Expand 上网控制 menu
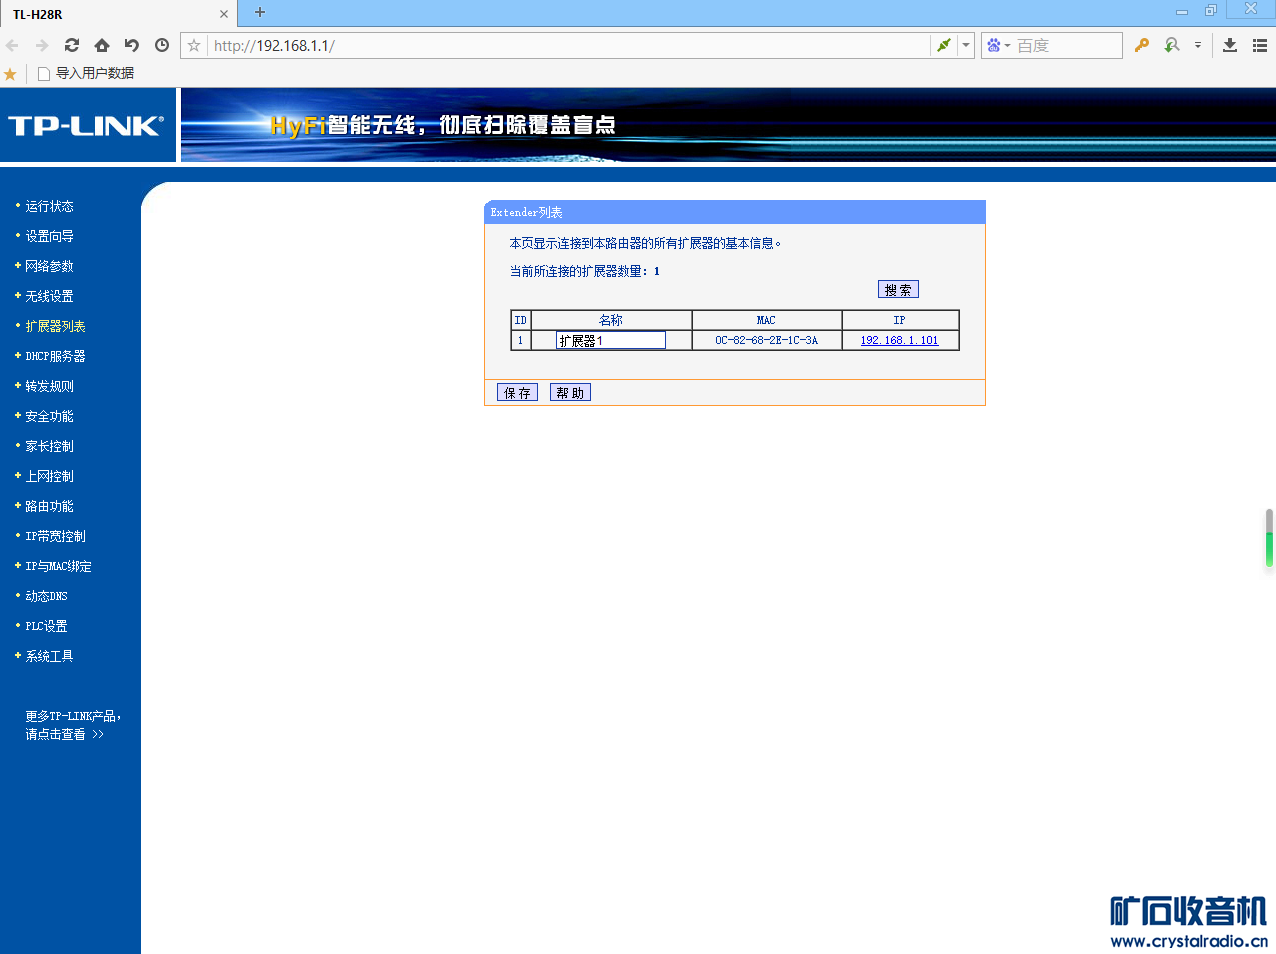Image resolution: width=1276 pixels, height=954 pixels. 49,476
